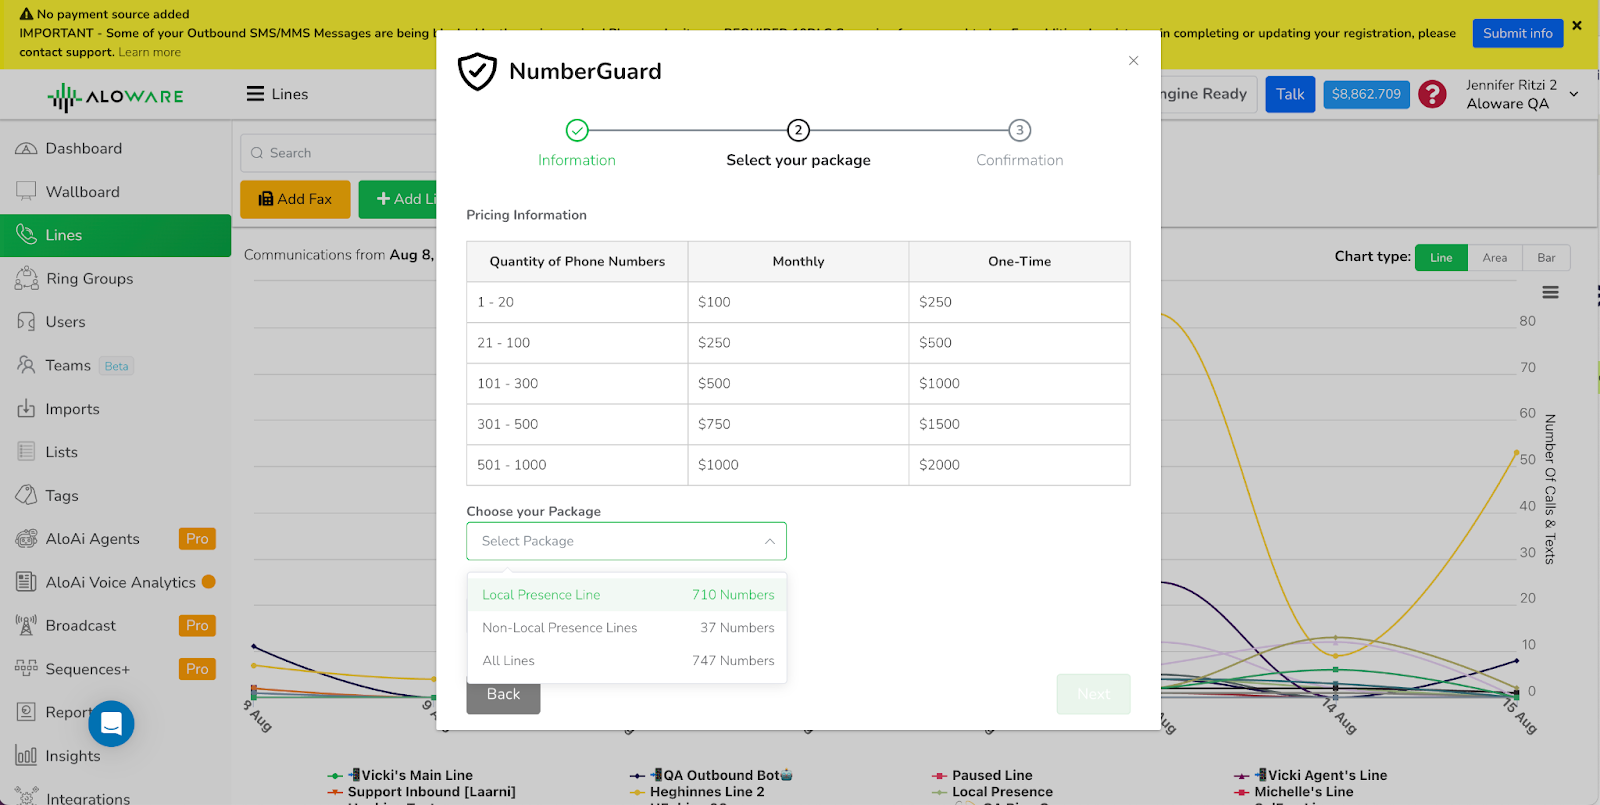
Task: Choose Non-Local Presence Lines option
Action: click(x=628, y=627)
